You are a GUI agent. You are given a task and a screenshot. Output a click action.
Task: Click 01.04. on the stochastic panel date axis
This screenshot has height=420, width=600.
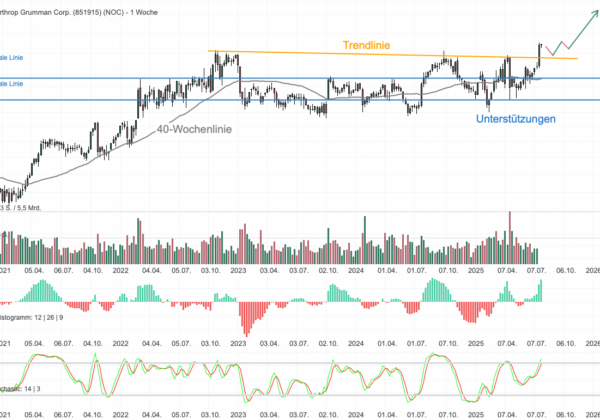tap(387, 415)
